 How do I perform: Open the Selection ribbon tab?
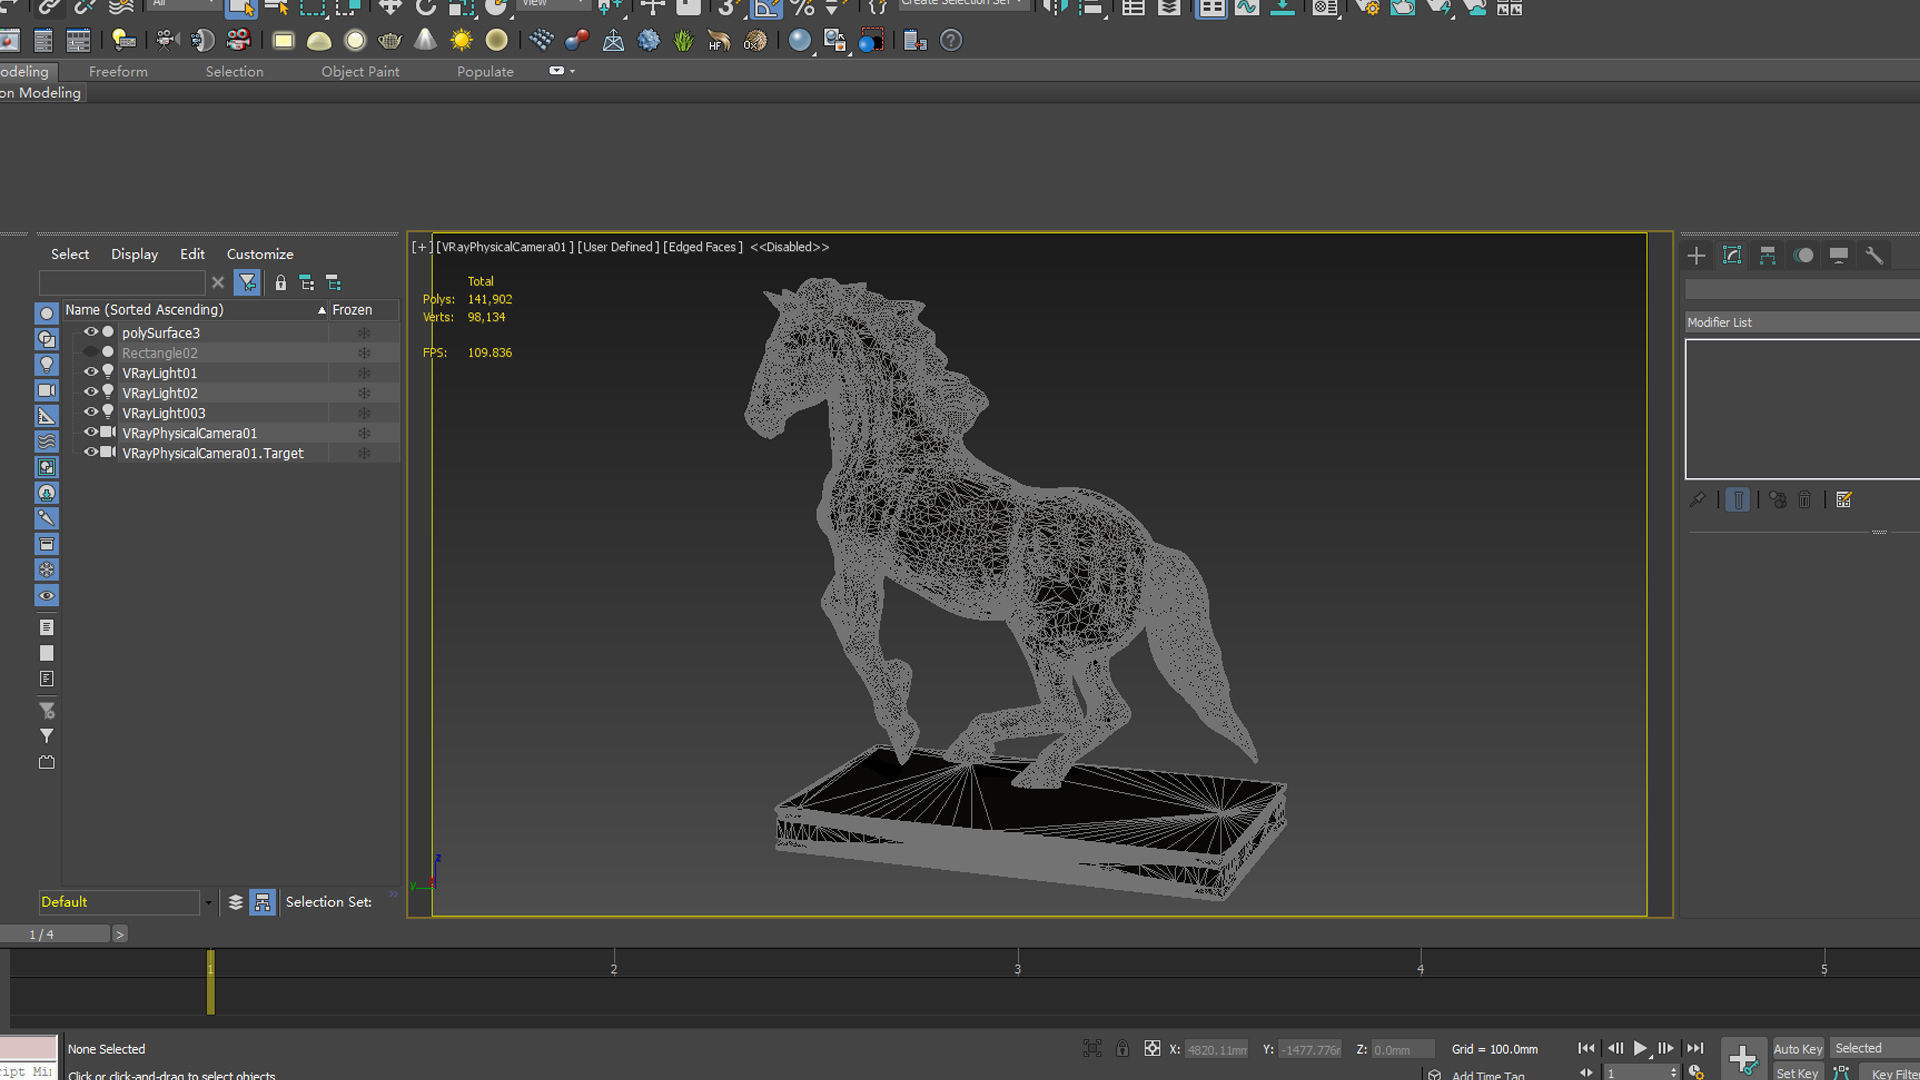click(x=234, y=72)
